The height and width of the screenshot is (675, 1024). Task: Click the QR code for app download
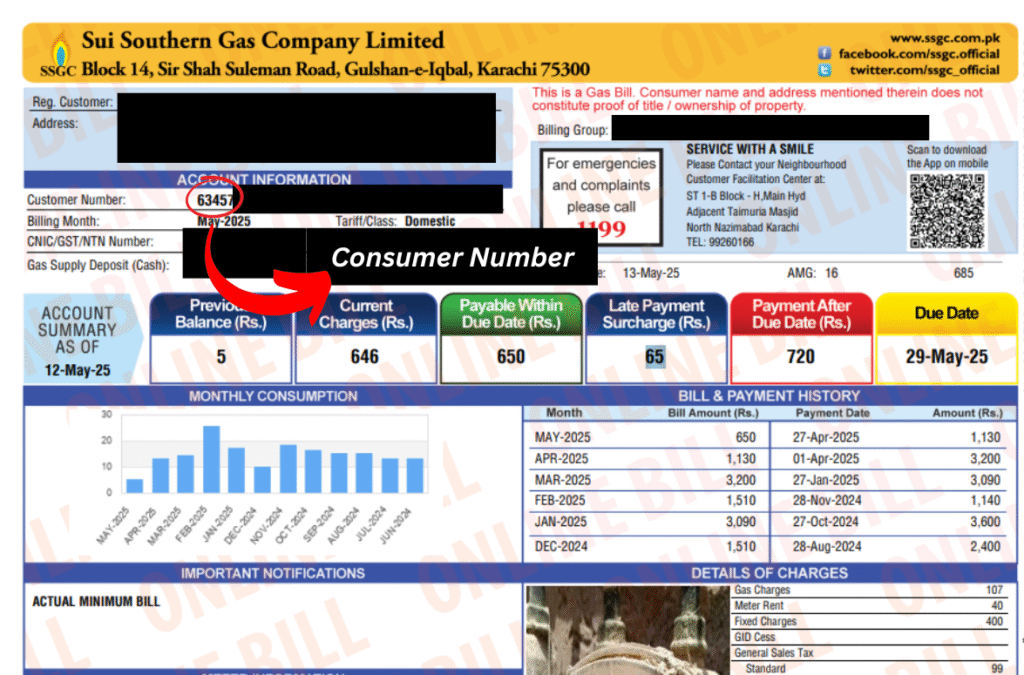click(x=946, y=211)
